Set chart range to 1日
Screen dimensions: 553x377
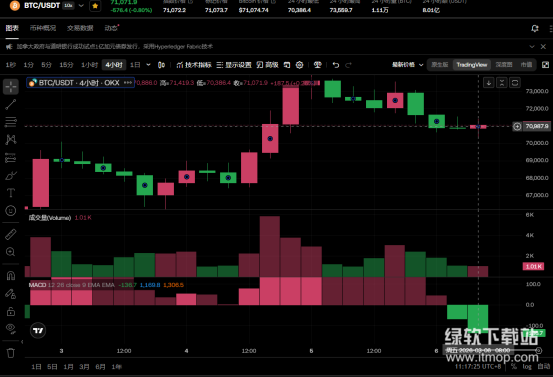click(36, 367)
